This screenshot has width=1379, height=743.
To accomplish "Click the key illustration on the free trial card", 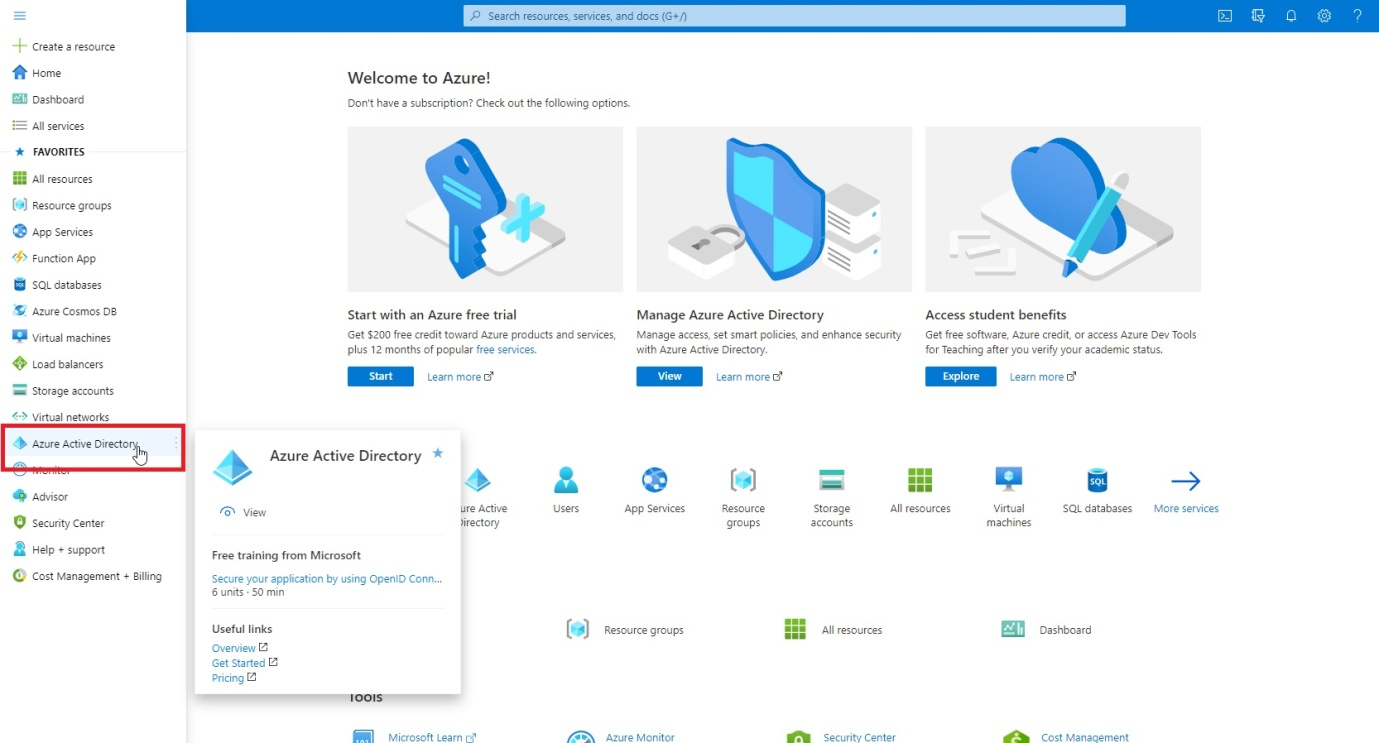I will click(x=485, y=209).
